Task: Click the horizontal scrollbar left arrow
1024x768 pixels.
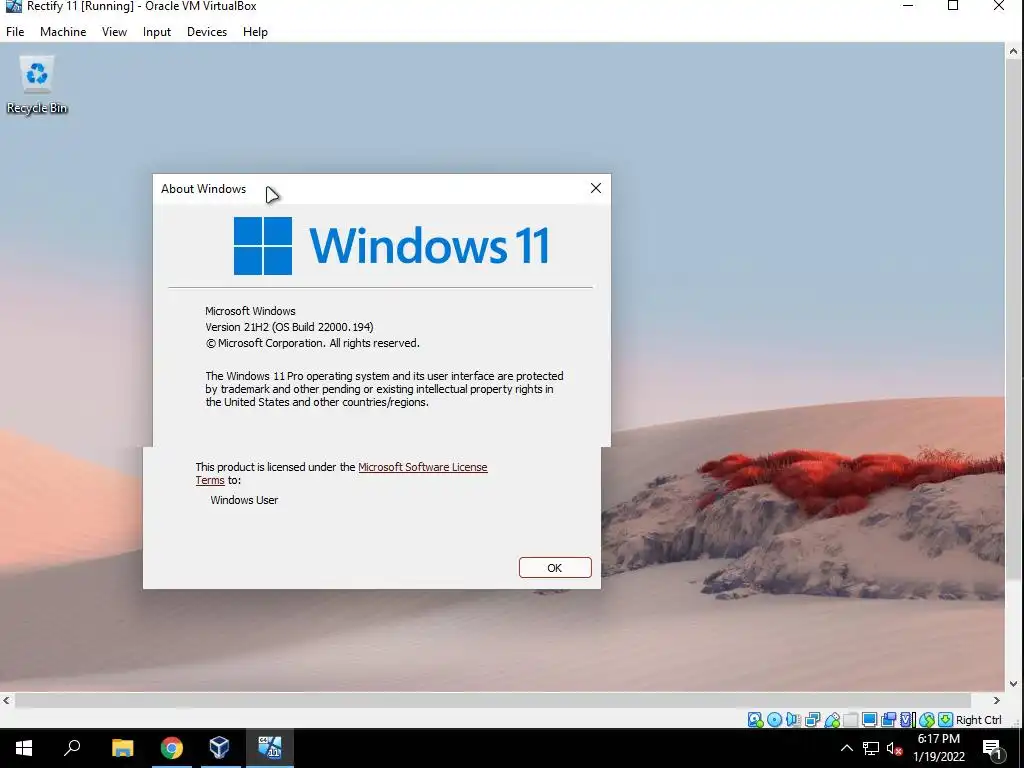Action: click(x=7, y=700)
